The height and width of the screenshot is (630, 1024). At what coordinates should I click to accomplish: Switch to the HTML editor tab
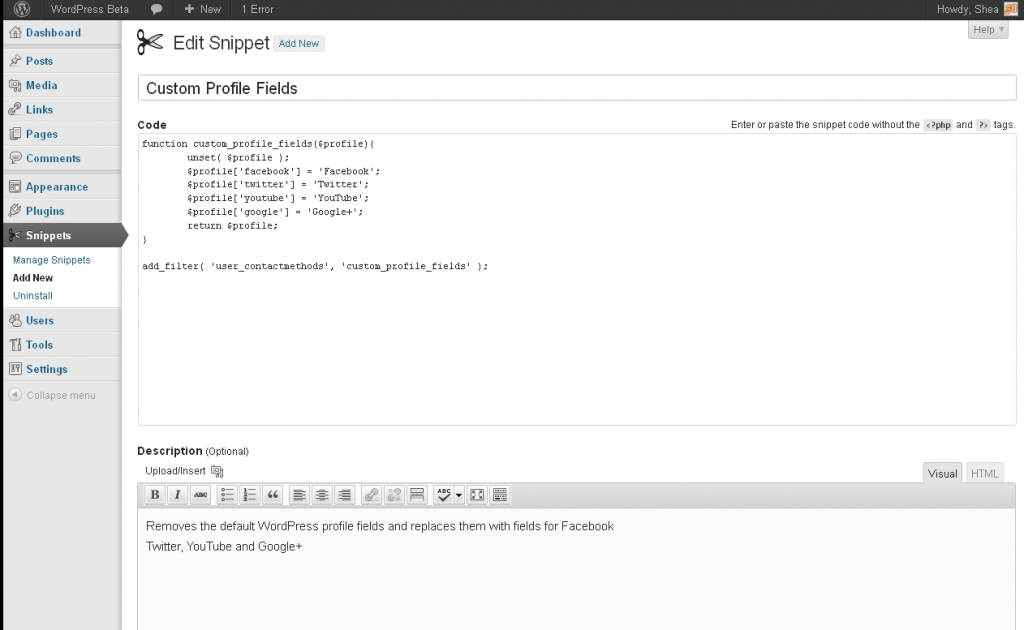[x=985, y=474]
